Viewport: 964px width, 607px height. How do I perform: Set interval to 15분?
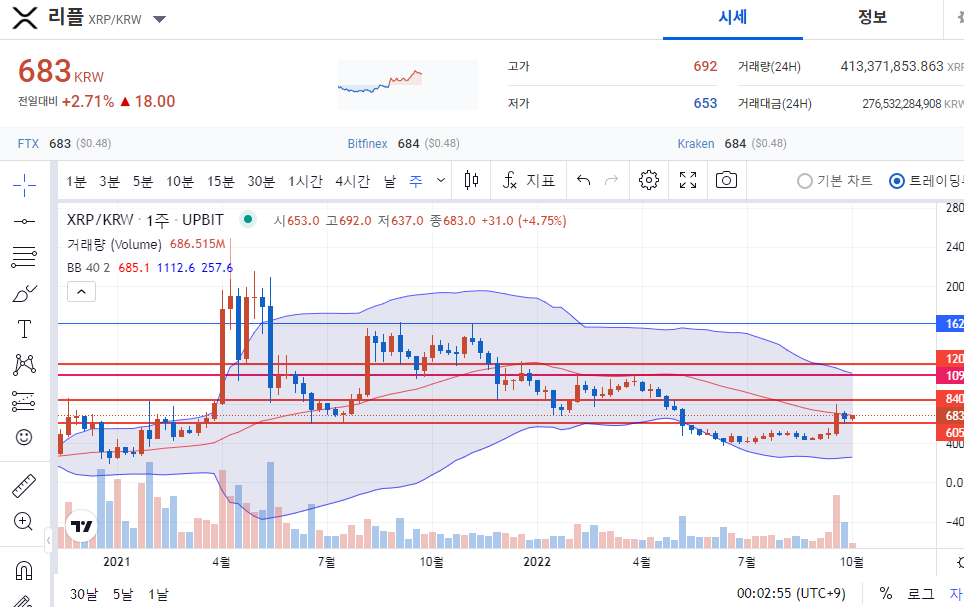[221, 181]
